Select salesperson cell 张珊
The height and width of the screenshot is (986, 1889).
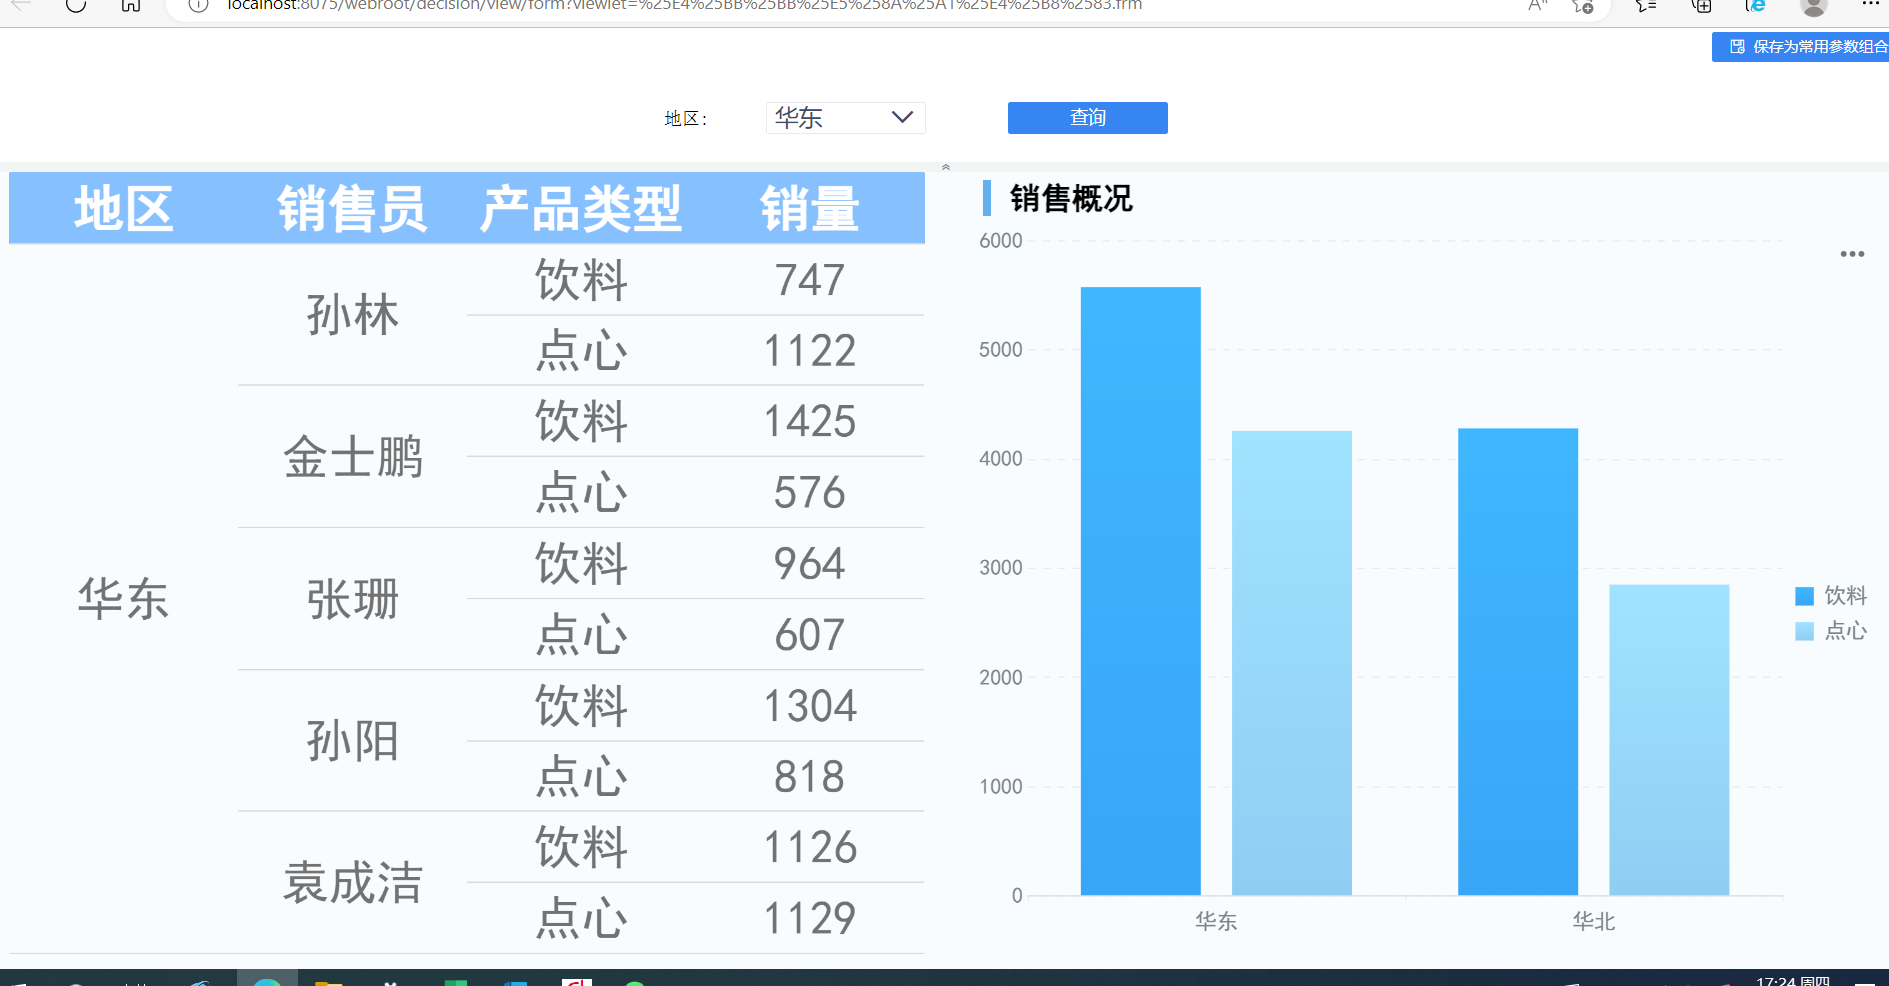point(352,599)
